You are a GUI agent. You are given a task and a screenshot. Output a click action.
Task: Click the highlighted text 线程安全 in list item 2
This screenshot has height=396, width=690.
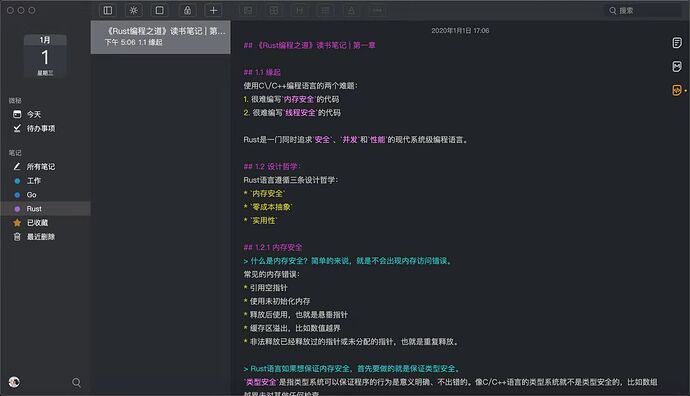click(301, 113)
